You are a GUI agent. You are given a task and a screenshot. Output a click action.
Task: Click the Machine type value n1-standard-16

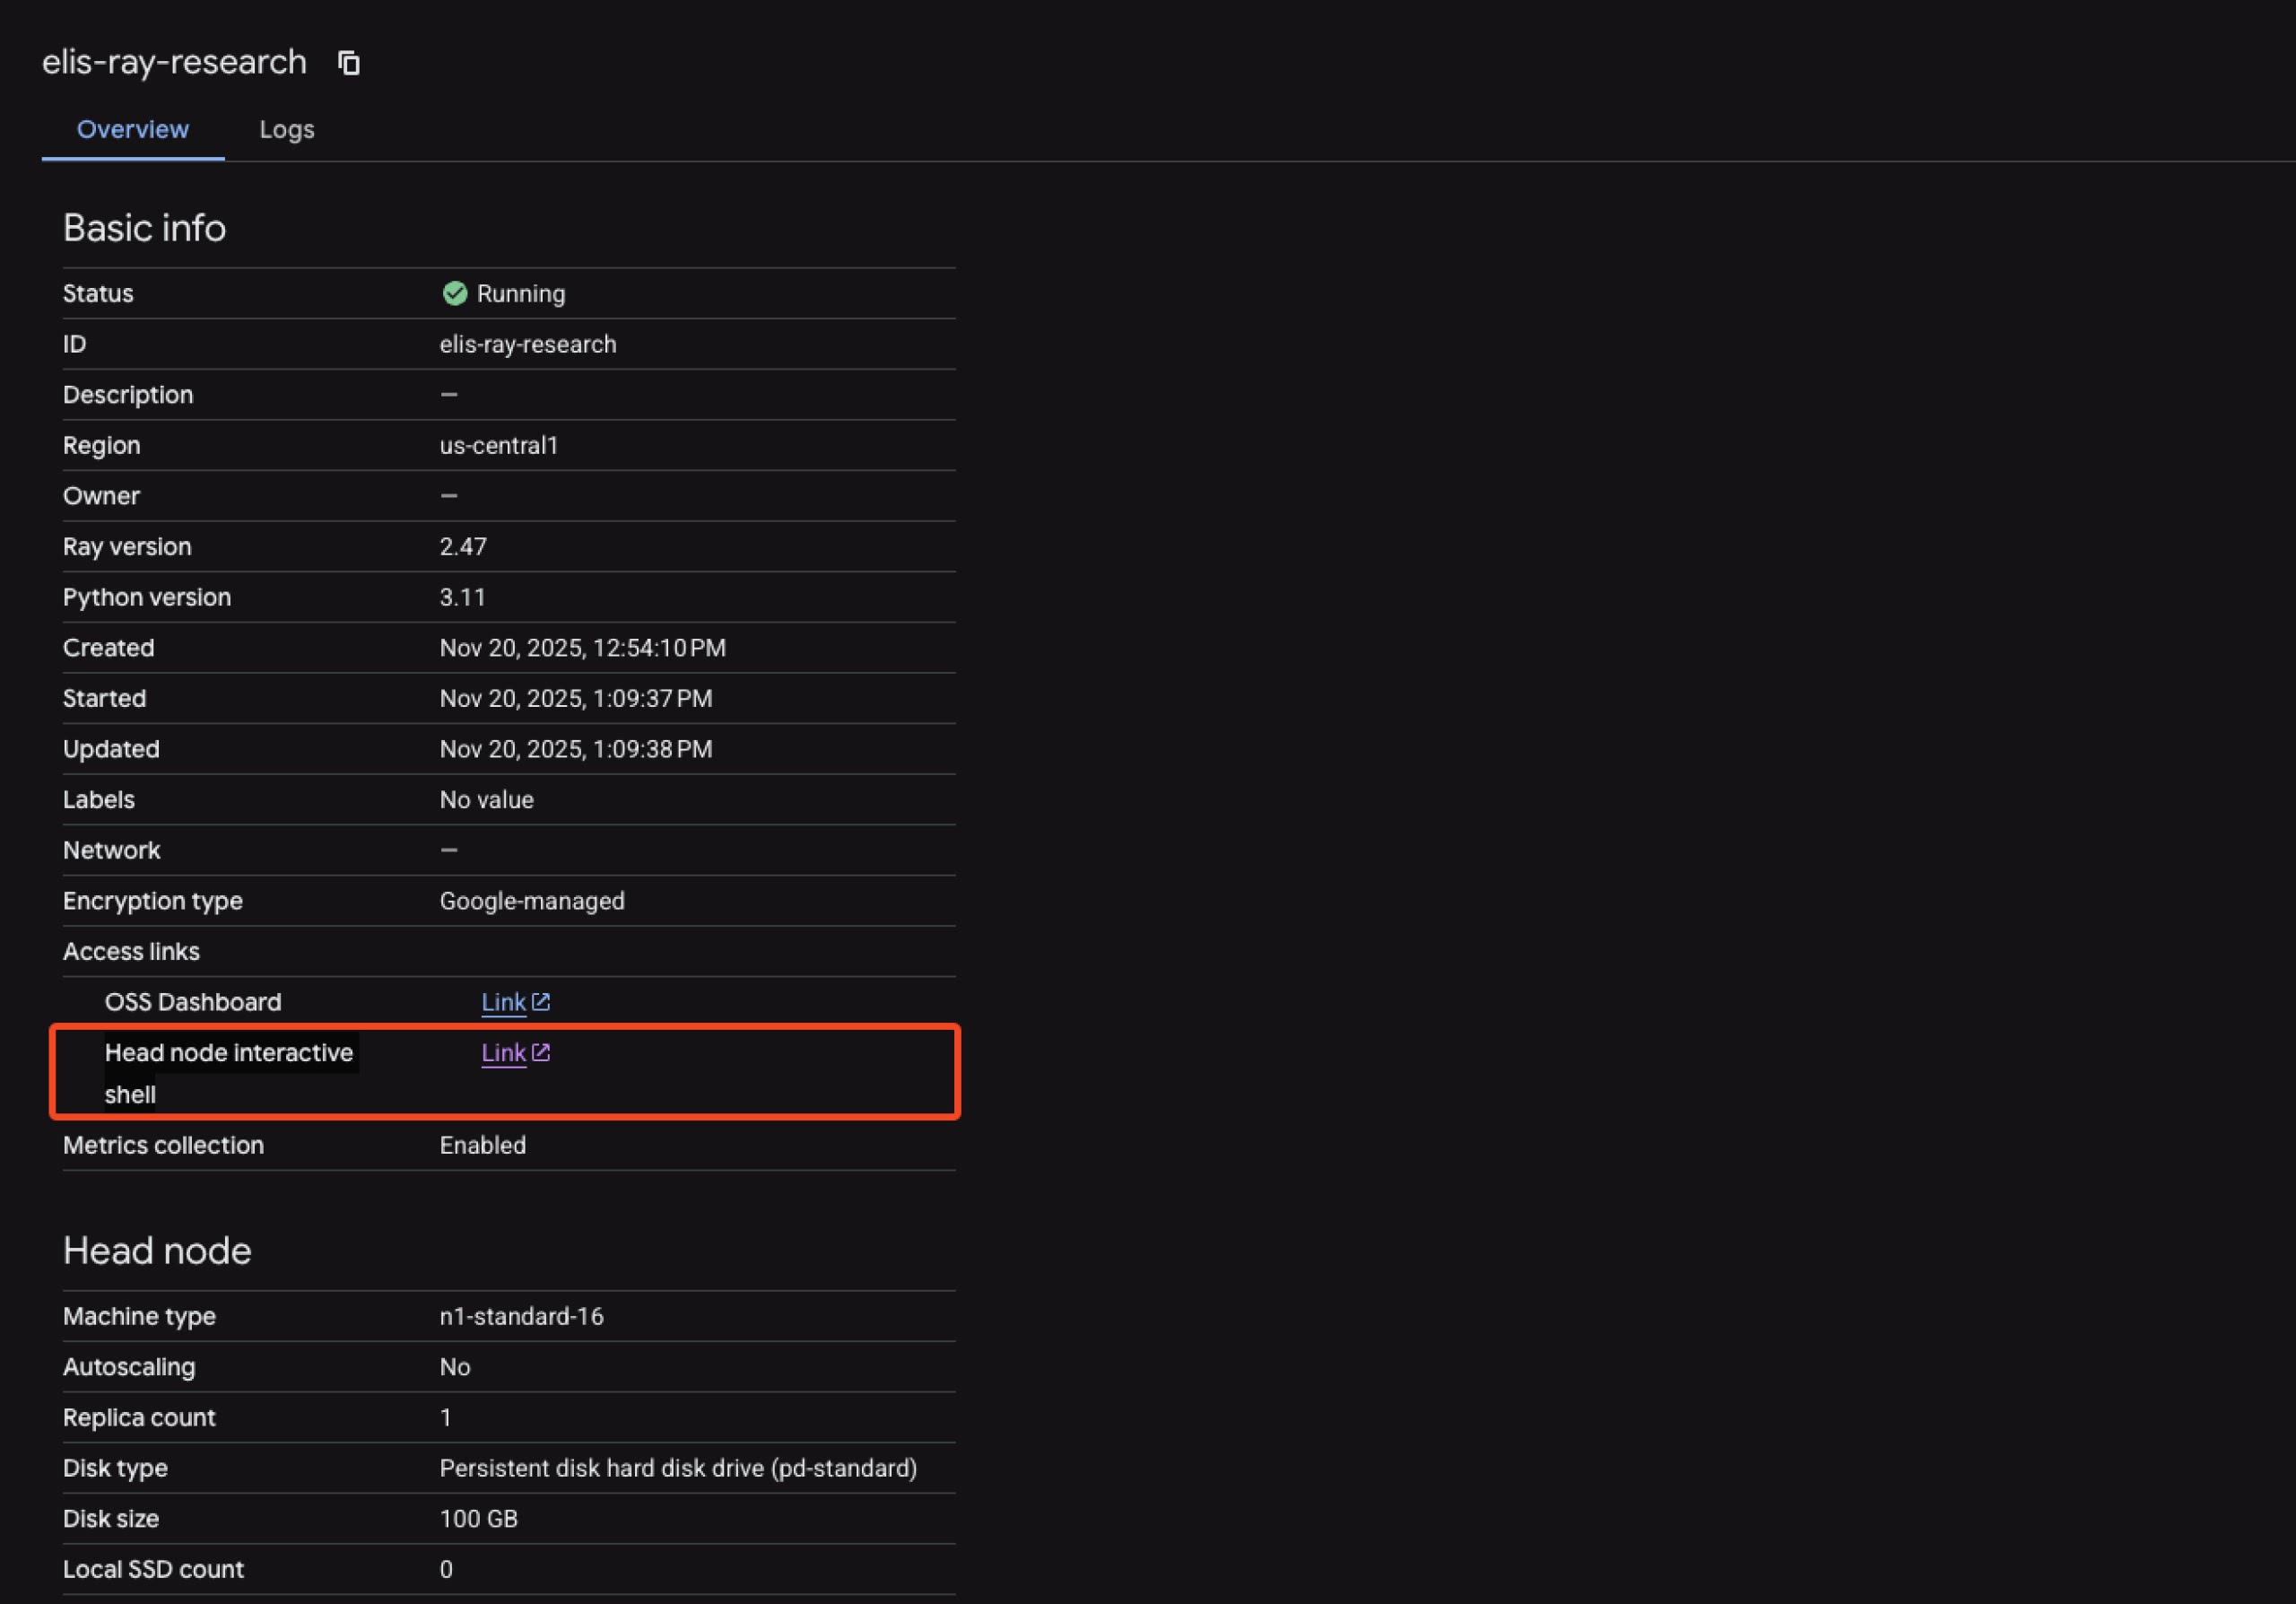pyautogui.click(x=522, y=1316)
